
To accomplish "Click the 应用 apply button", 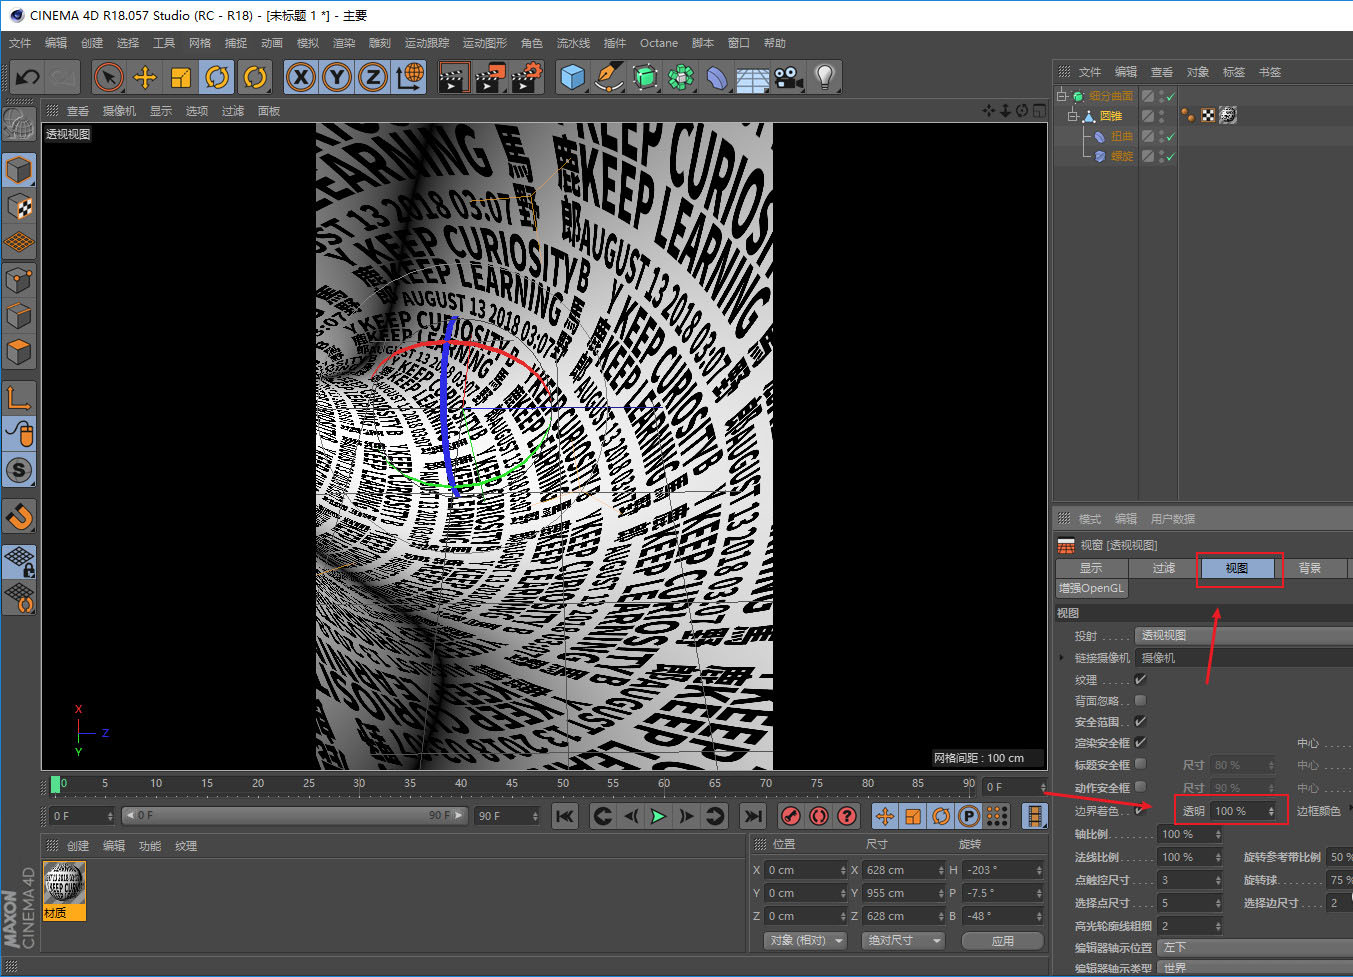I will coord(1003,940).
